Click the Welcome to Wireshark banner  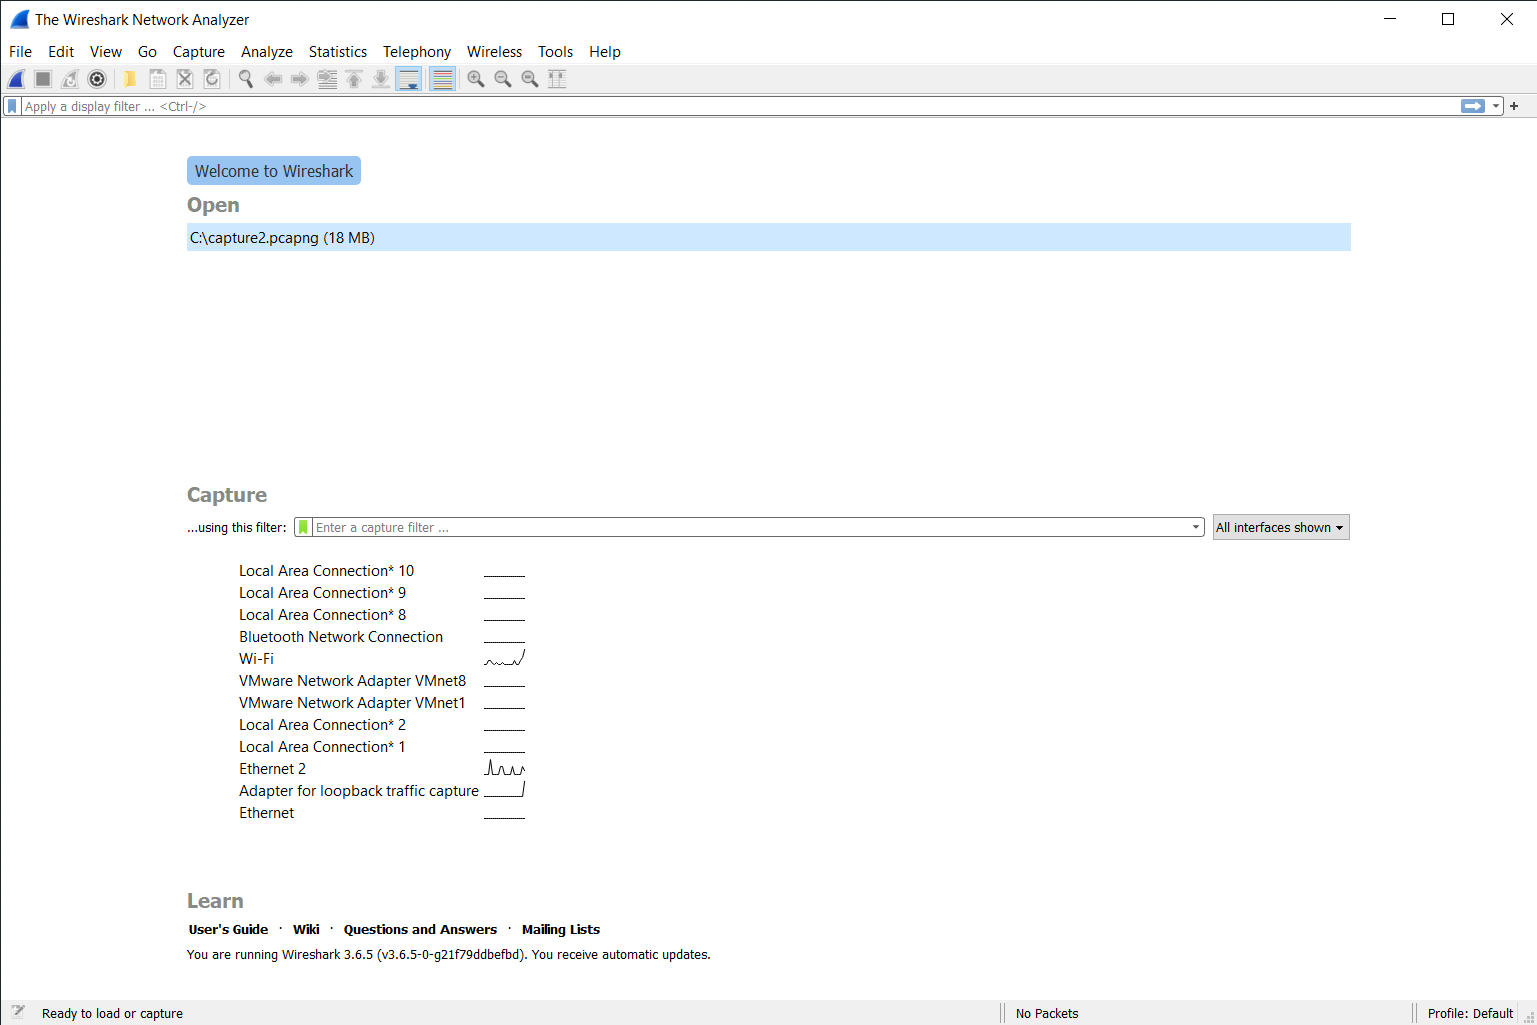274,171
